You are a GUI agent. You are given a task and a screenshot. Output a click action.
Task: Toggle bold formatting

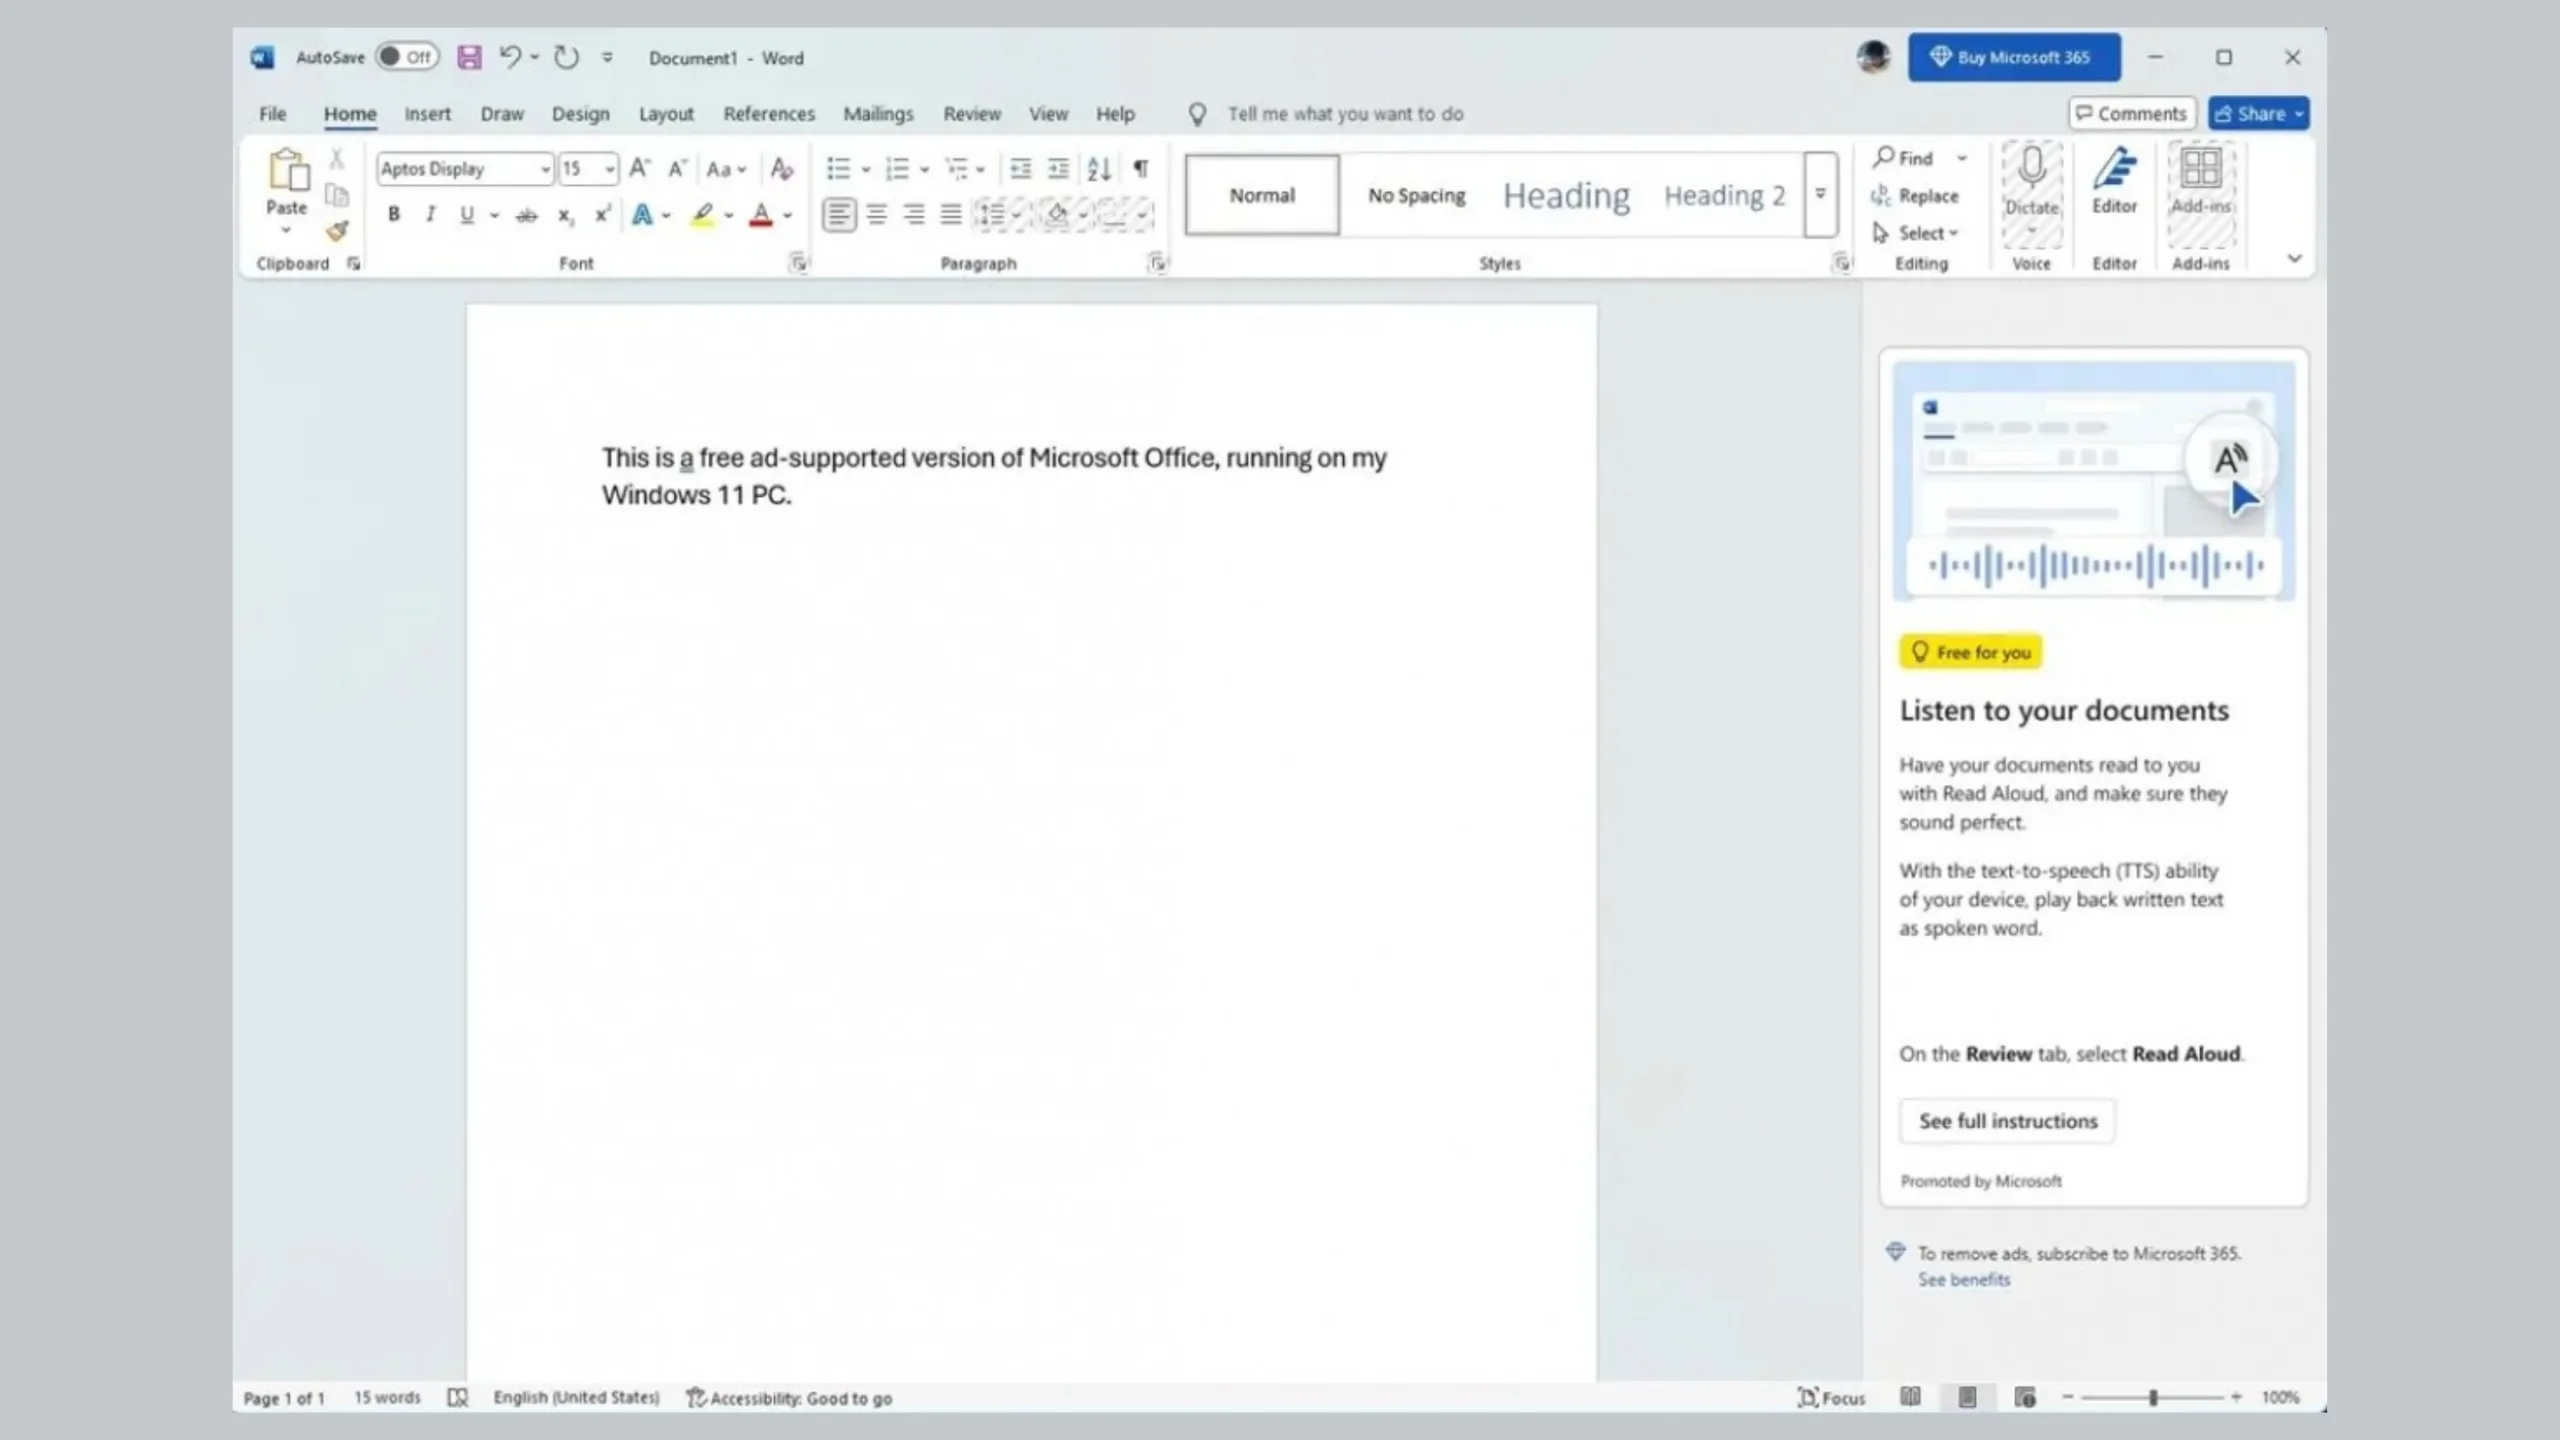pyautogui.click(x=394, y=214)
